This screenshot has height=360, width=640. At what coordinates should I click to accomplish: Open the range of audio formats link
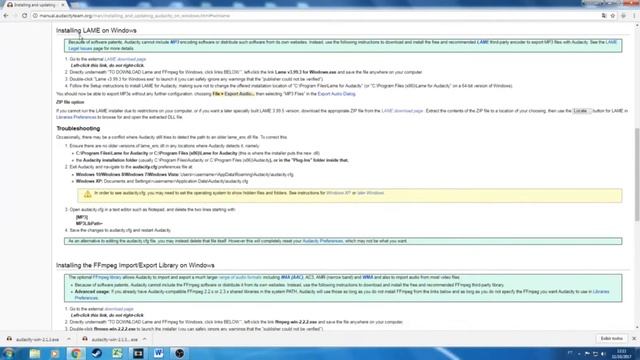[240, 278]
